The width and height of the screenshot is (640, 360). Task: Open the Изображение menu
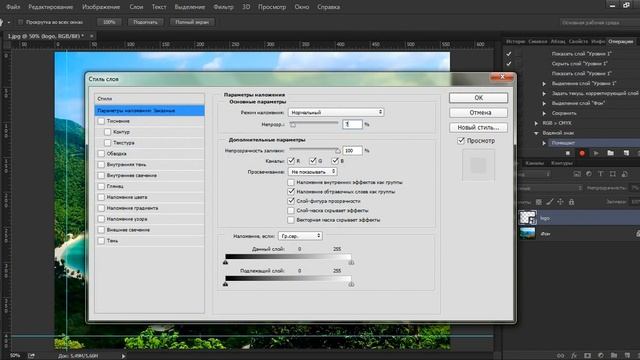tap(101, 7)
